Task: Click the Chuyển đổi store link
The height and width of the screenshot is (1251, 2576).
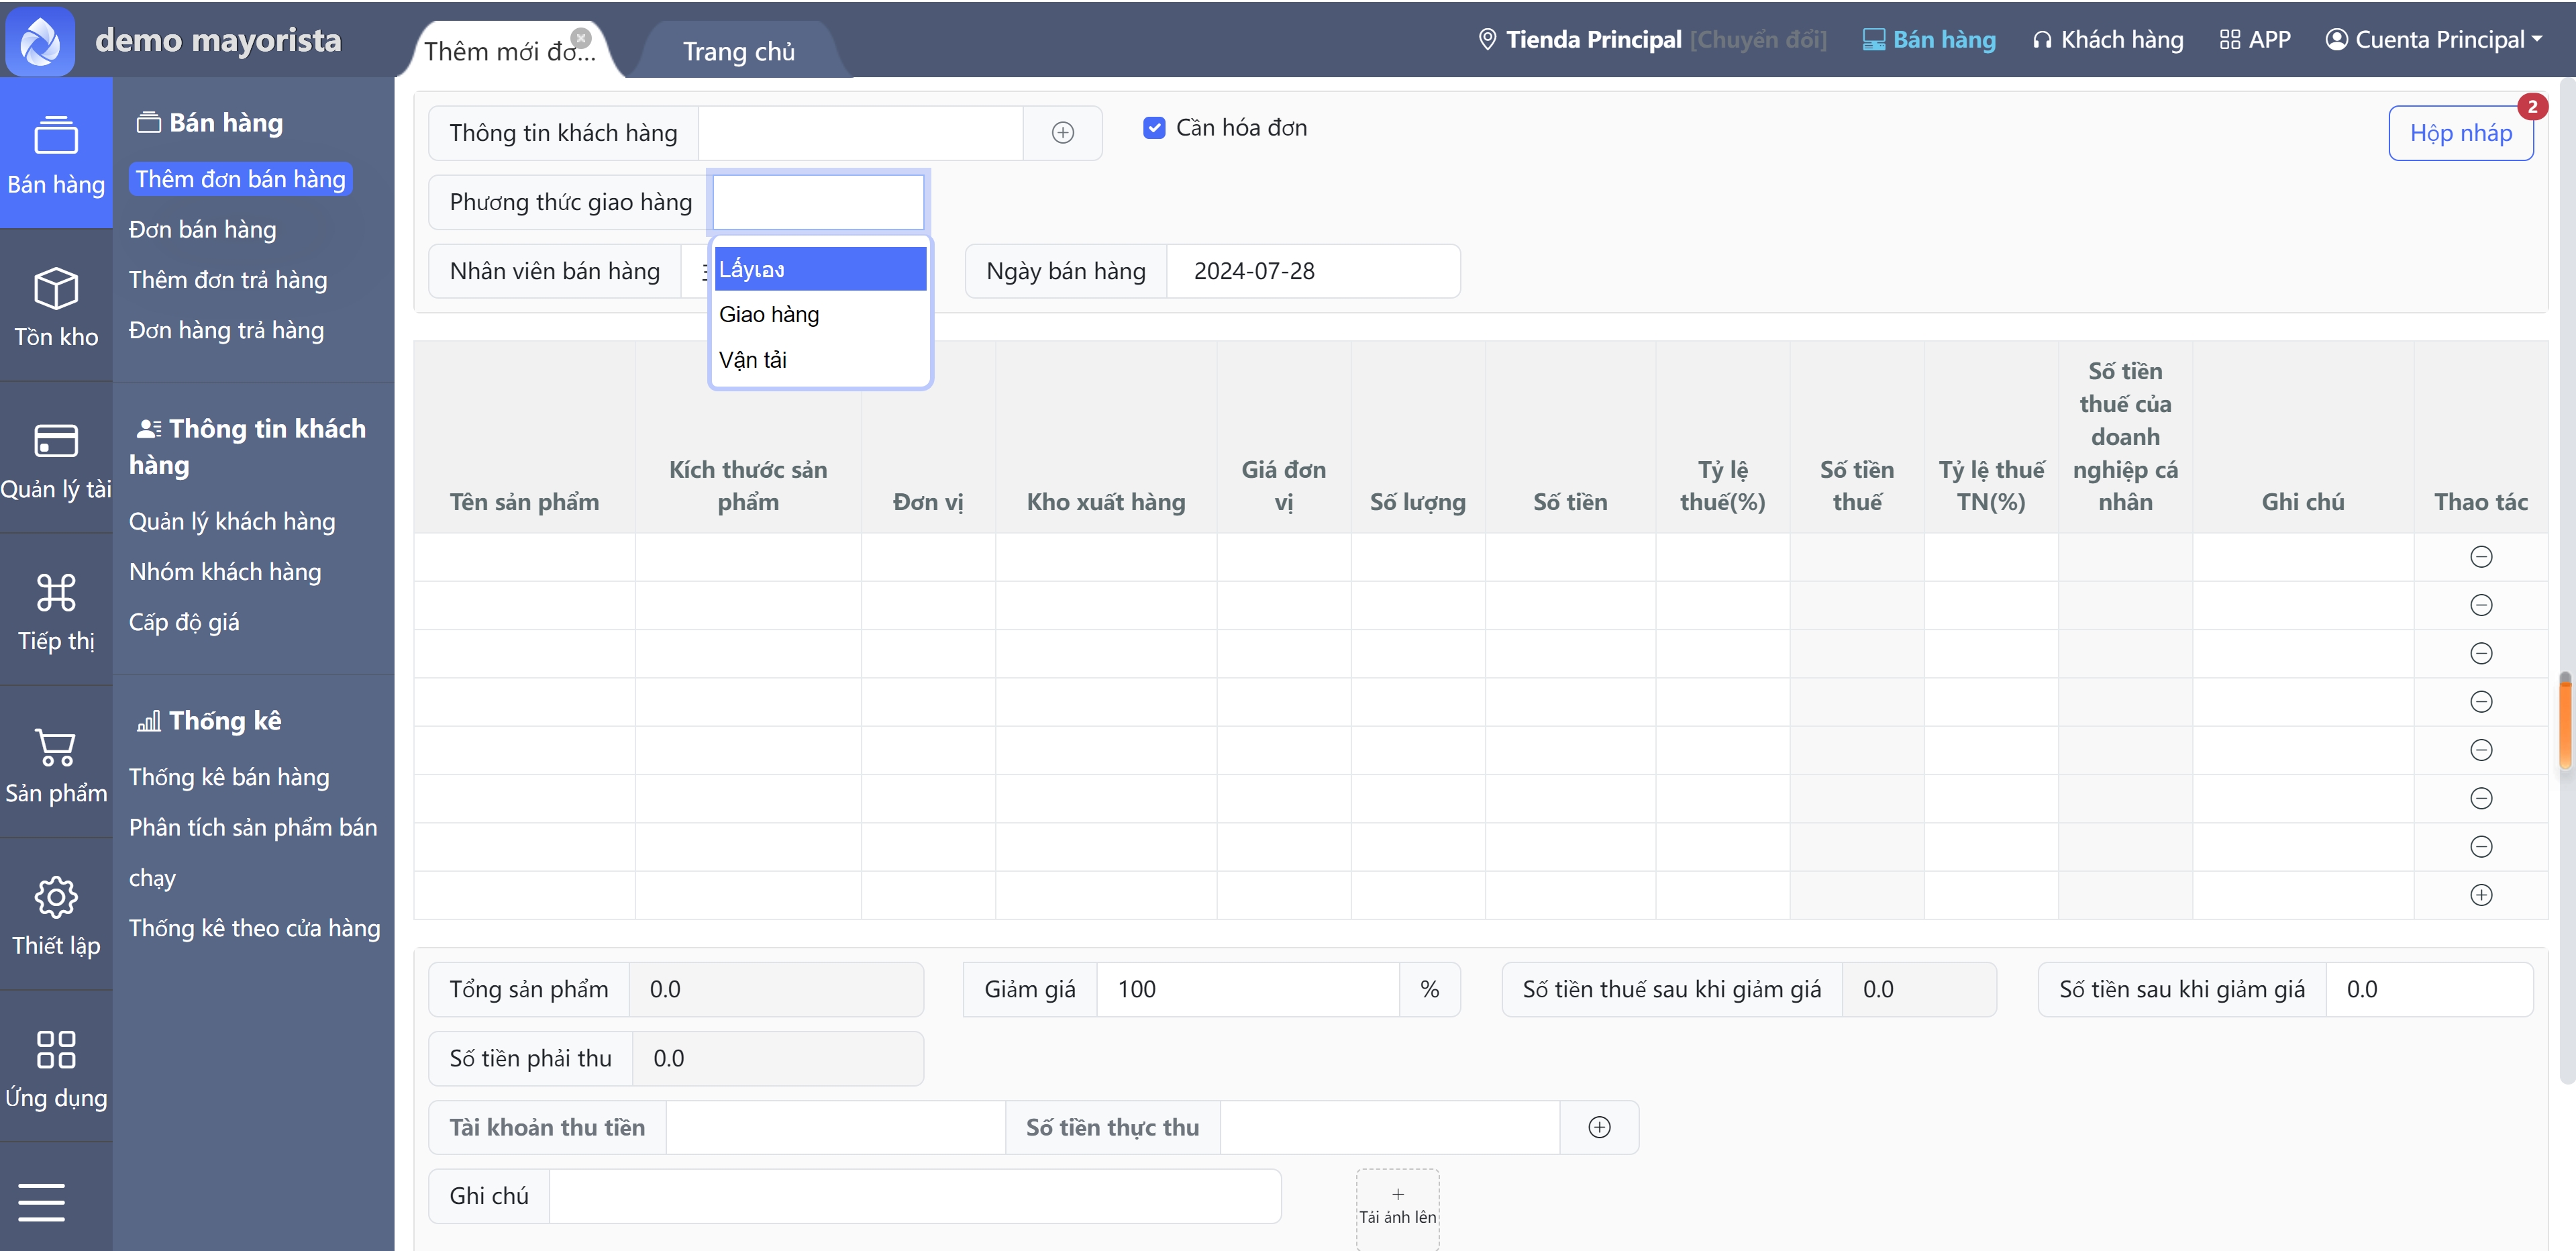Action: [x=1758, y=40]
